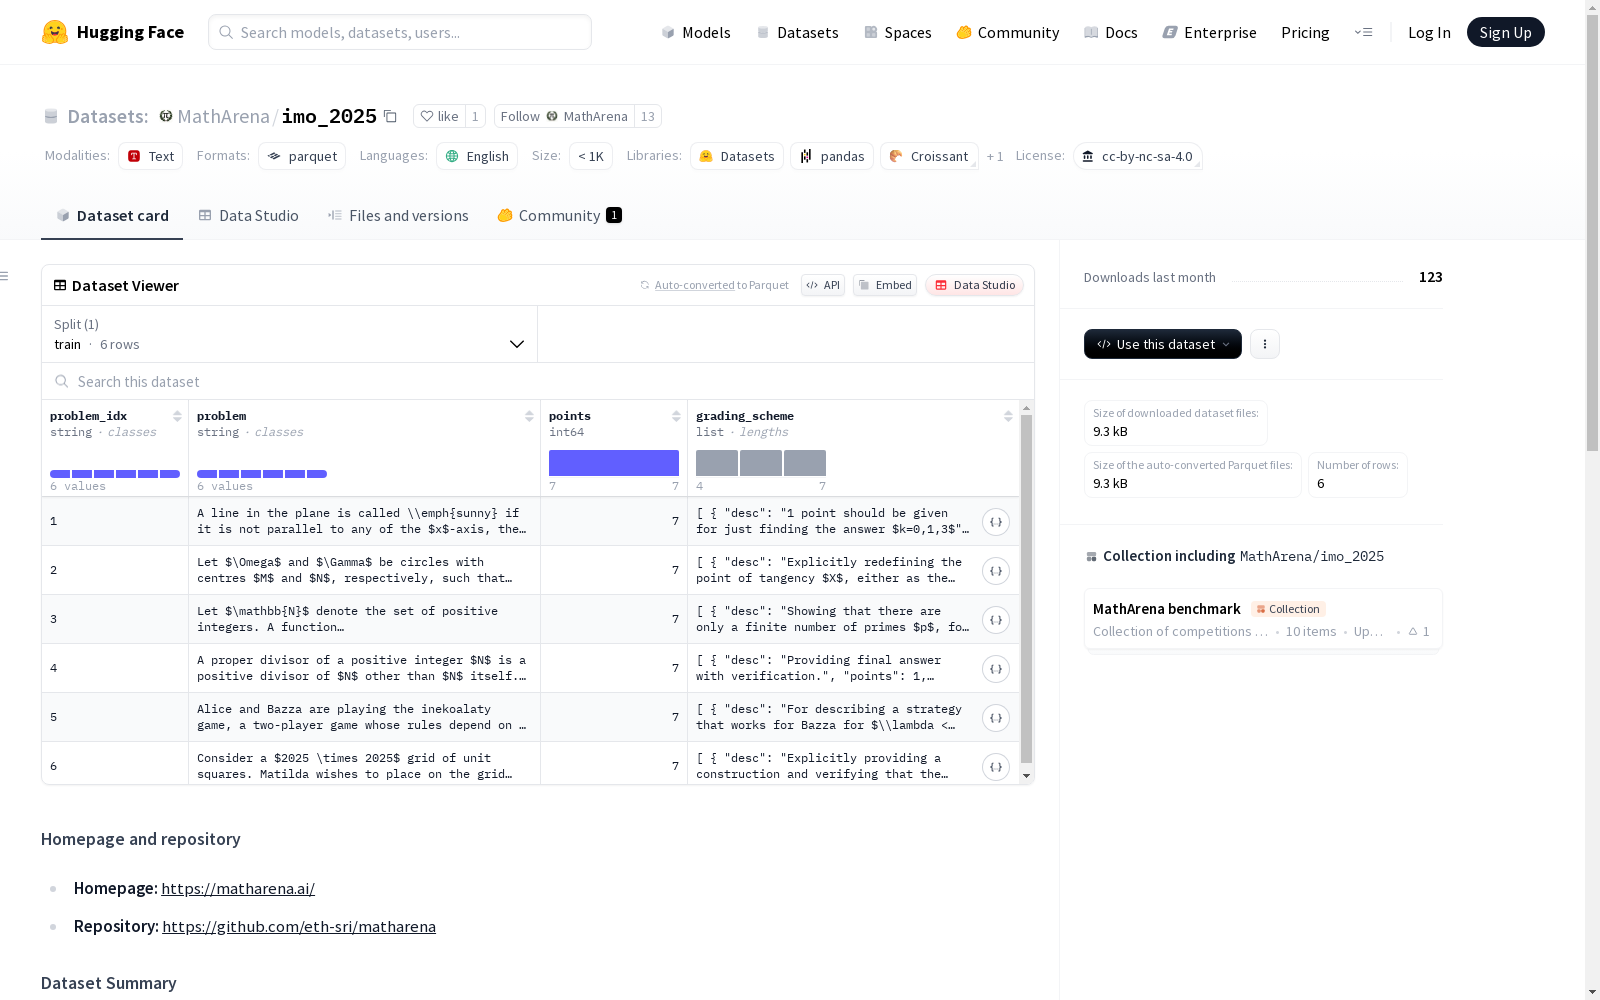Open the MathArena benchmark collection

tap(1263, 619)
